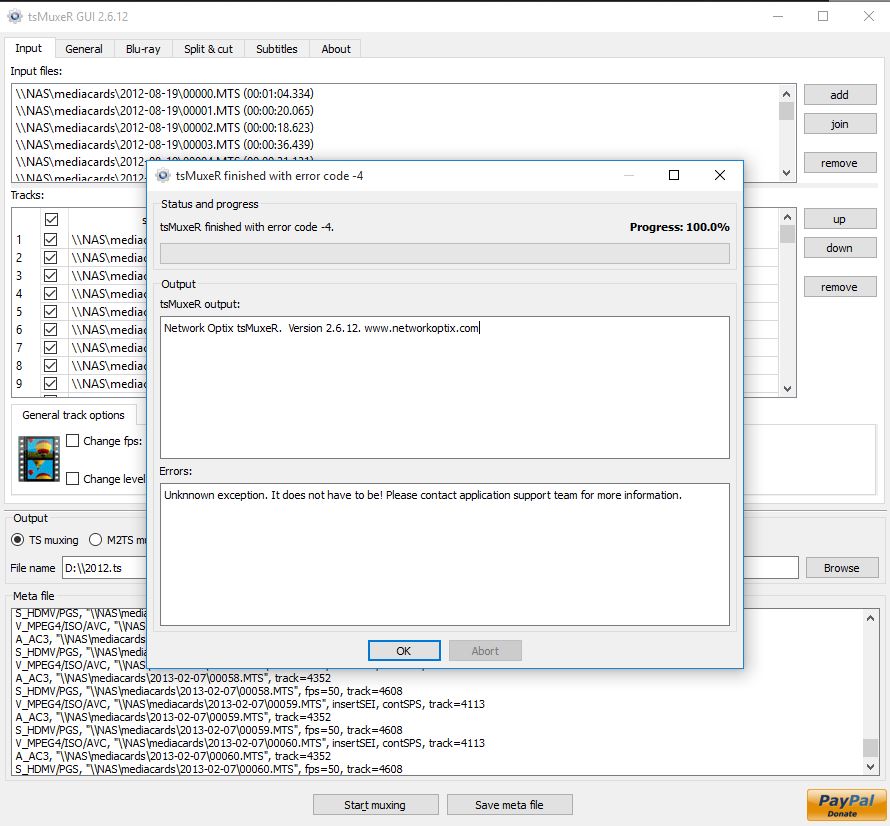Viewport: 890px width, 826px height.
Task: Uncheck track 8 checkbox
Action: pos(51,366)
